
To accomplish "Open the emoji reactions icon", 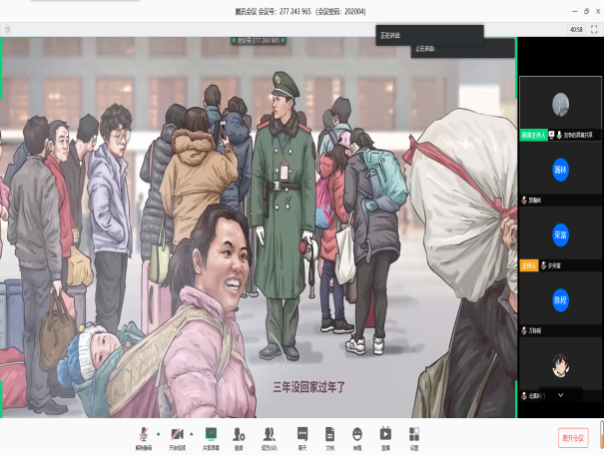I will click(x=357, y=433).
